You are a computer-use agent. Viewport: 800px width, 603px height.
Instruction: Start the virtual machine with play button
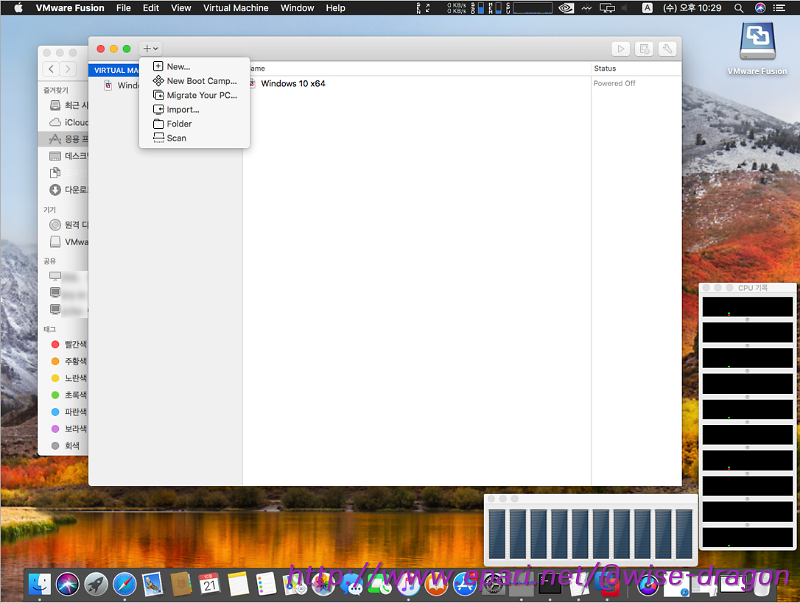(620, 48)
